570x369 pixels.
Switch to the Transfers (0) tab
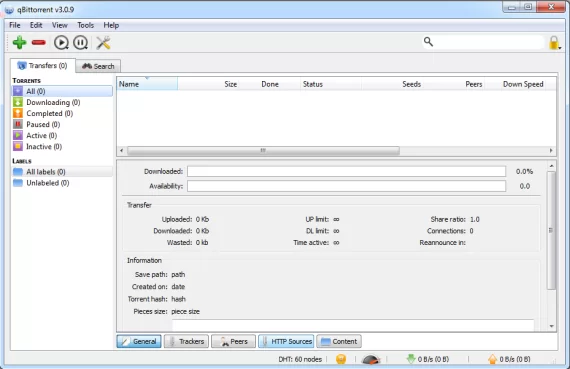click(43, 65)
